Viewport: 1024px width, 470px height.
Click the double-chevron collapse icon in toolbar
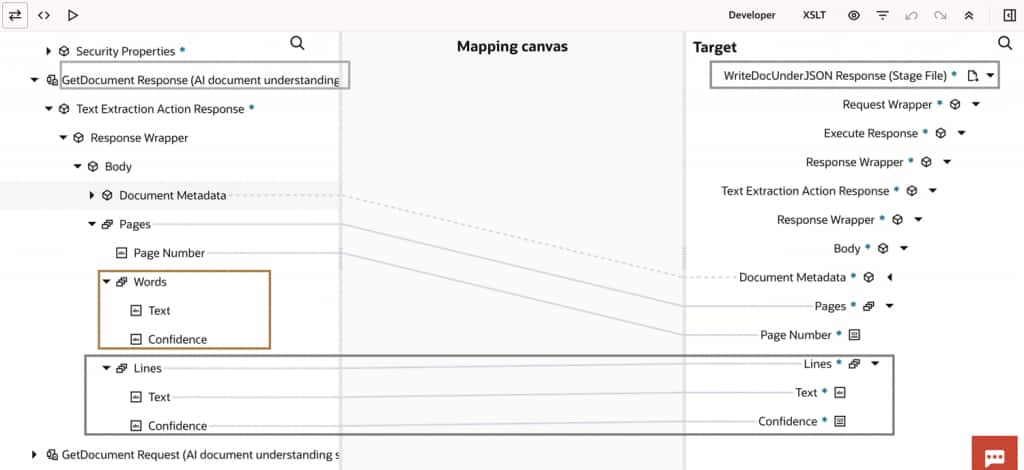coord(968,16)
